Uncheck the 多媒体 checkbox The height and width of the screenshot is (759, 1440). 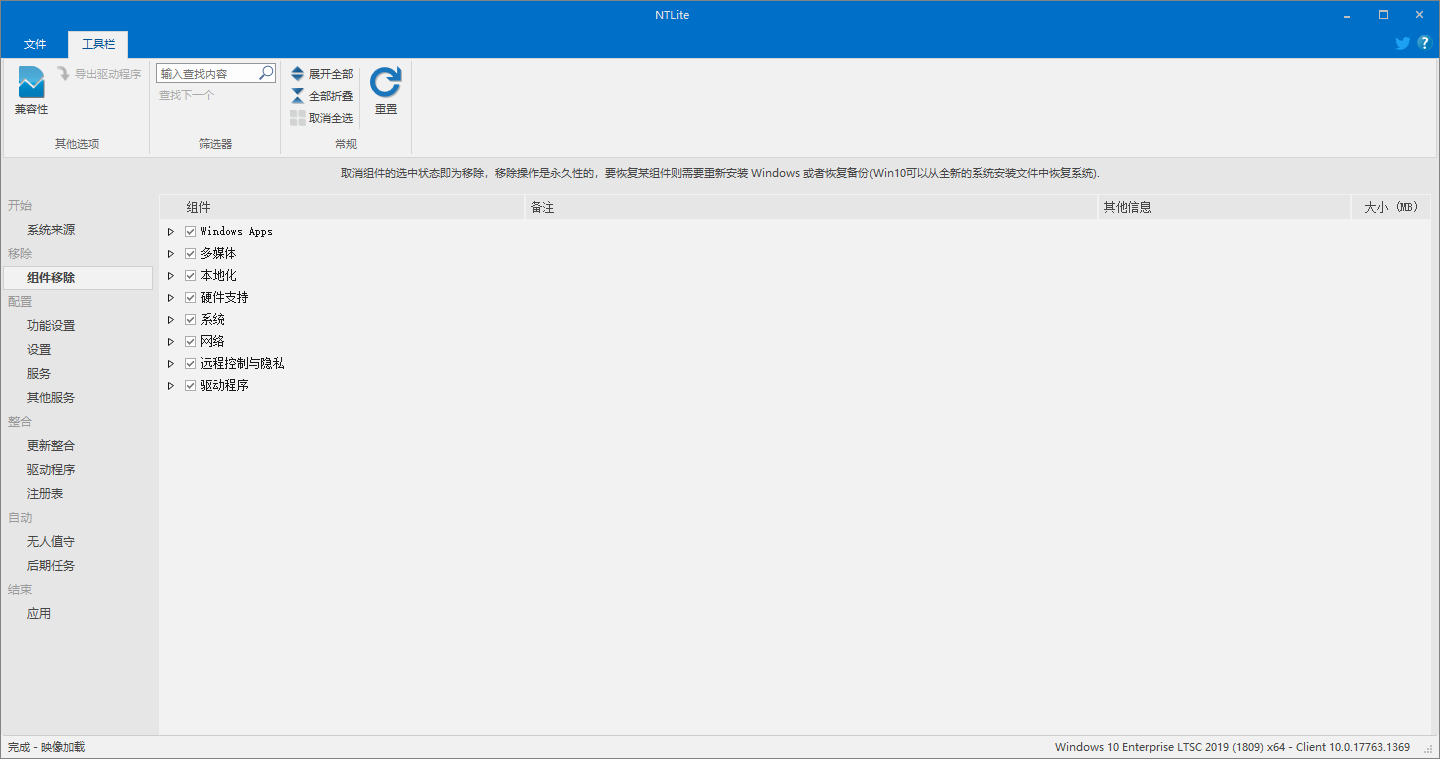[190, 254]
